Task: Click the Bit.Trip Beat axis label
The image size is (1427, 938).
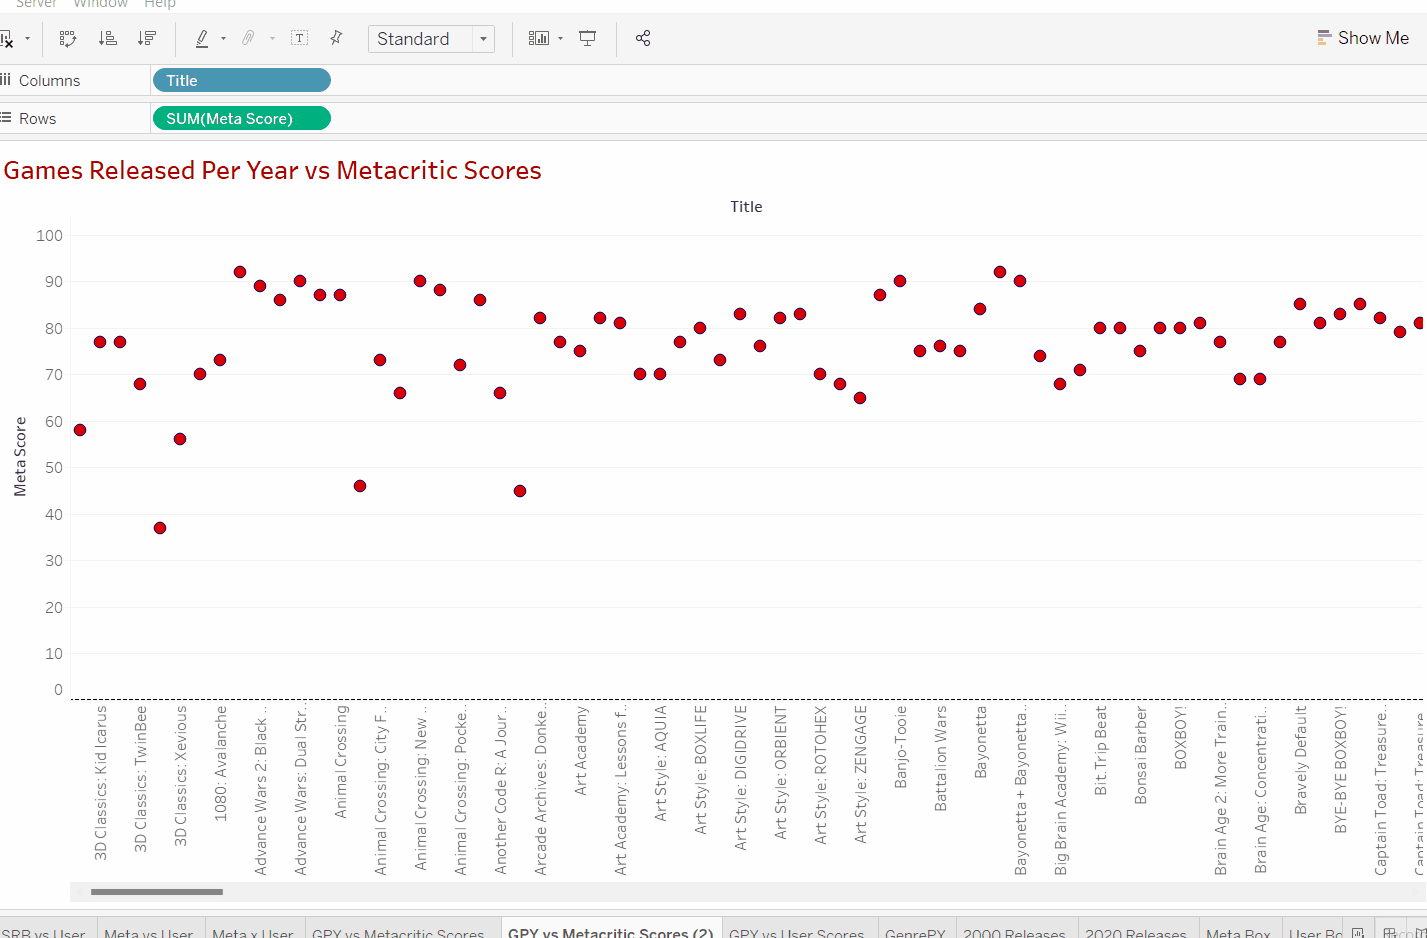Action: 1100,751
